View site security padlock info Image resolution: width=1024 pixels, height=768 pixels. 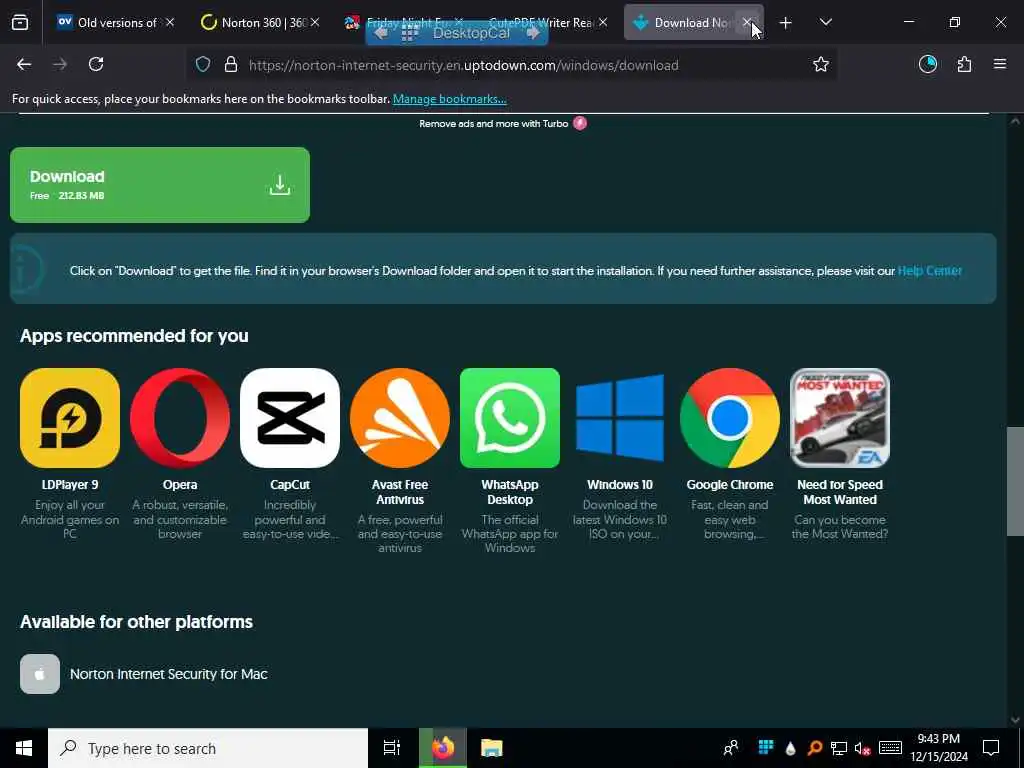[x=231, y=65]
